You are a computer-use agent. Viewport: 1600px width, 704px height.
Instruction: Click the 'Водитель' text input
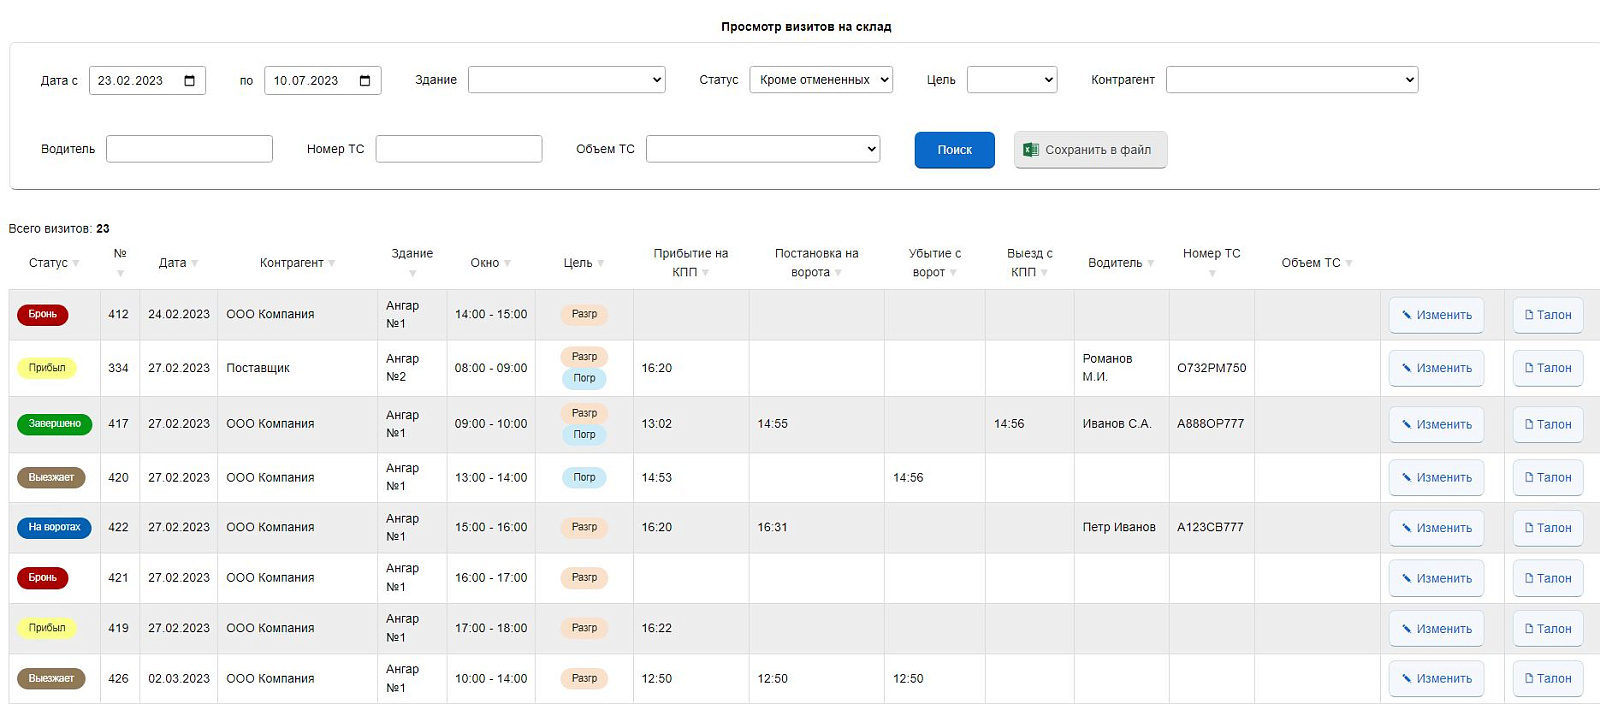(x=189, y=149)
